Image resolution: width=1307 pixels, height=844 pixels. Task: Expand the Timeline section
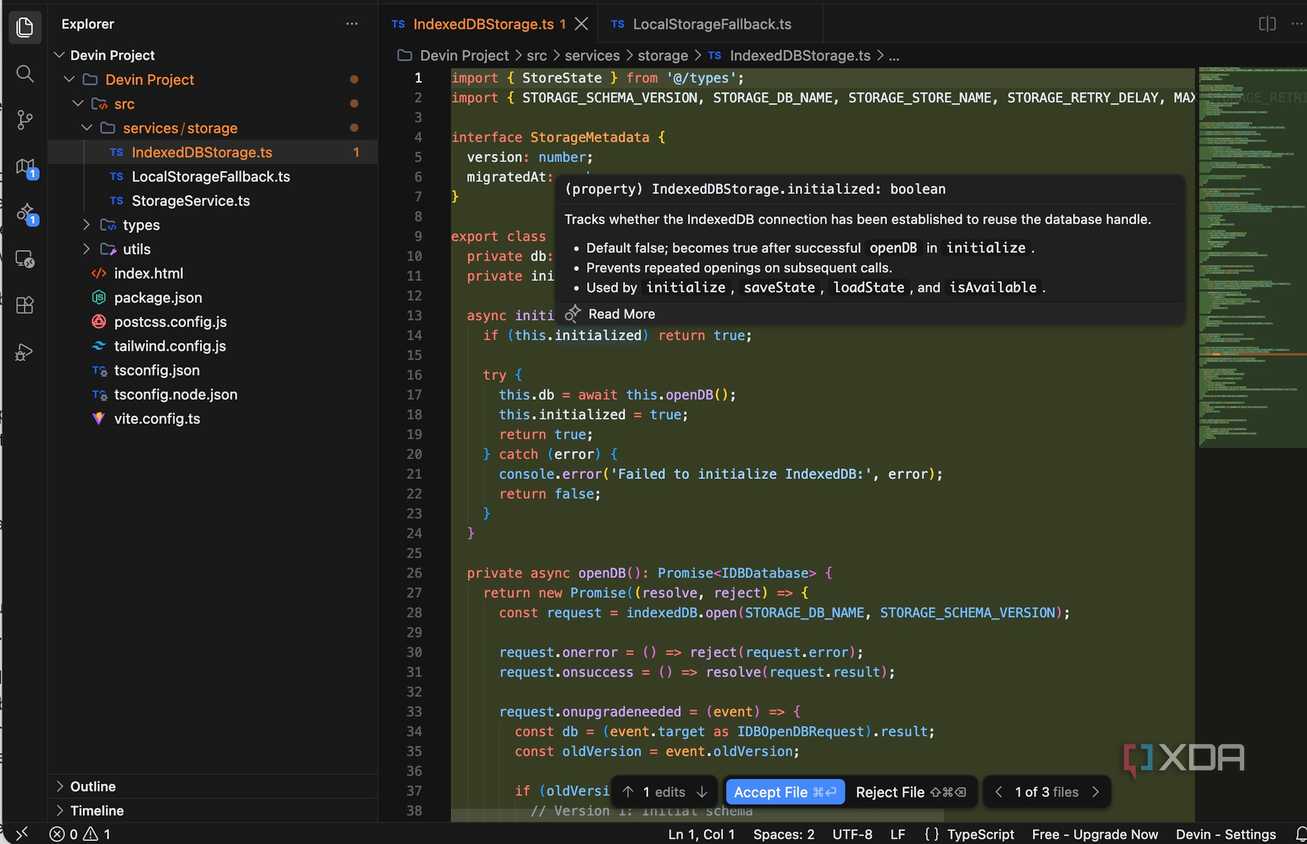click(60, 811)
